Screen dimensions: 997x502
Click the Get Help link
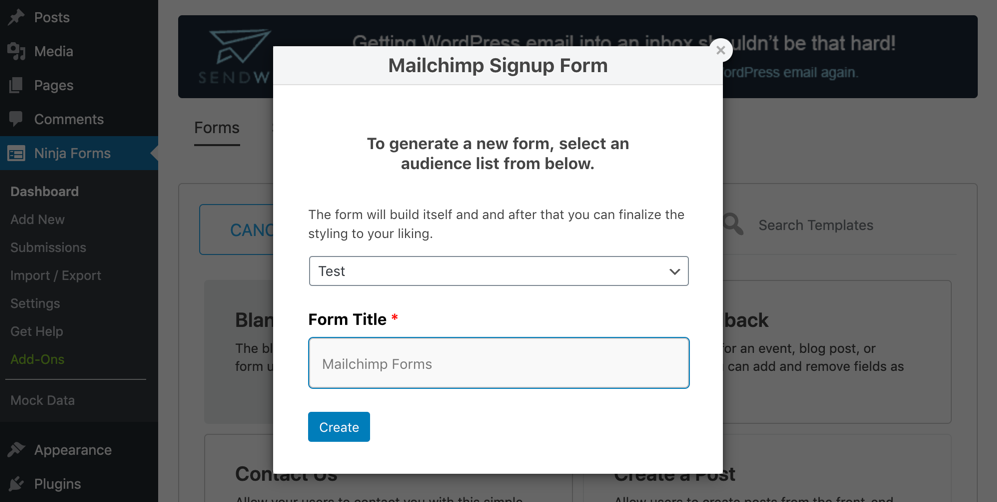click(x=37, y=331)
